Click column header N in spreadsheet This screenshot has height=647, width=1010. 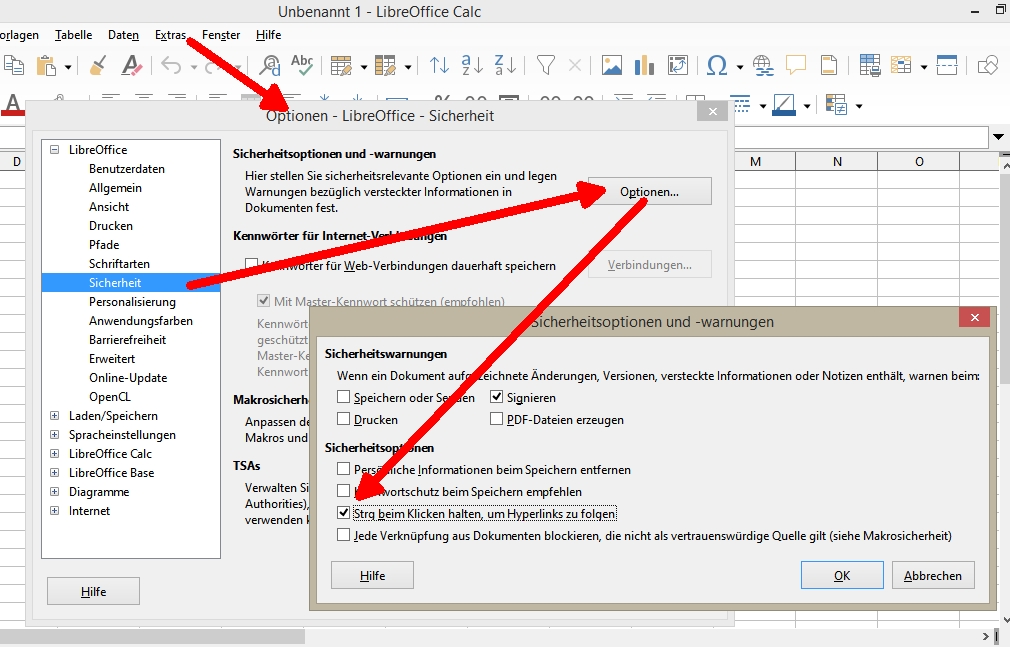click(x=837, y=161)
